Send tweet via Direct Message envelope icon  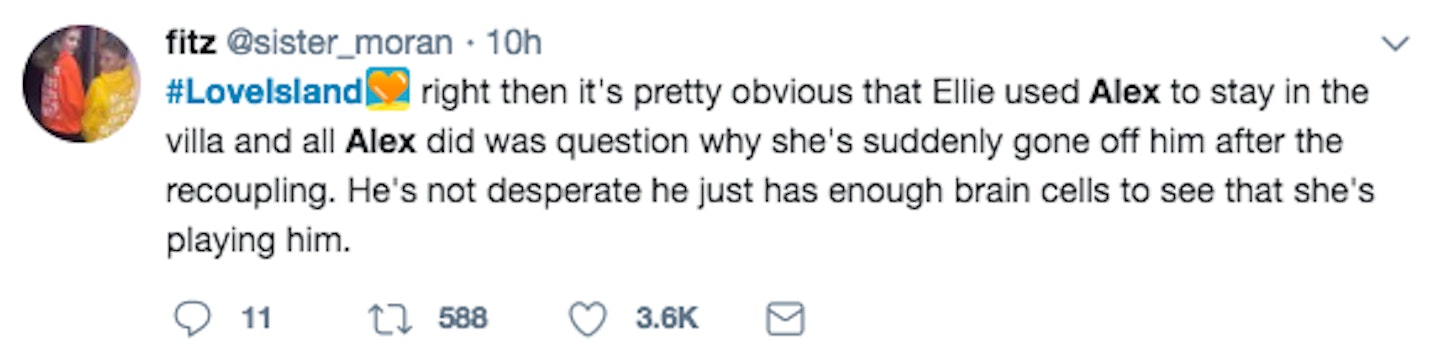point(784,320)
